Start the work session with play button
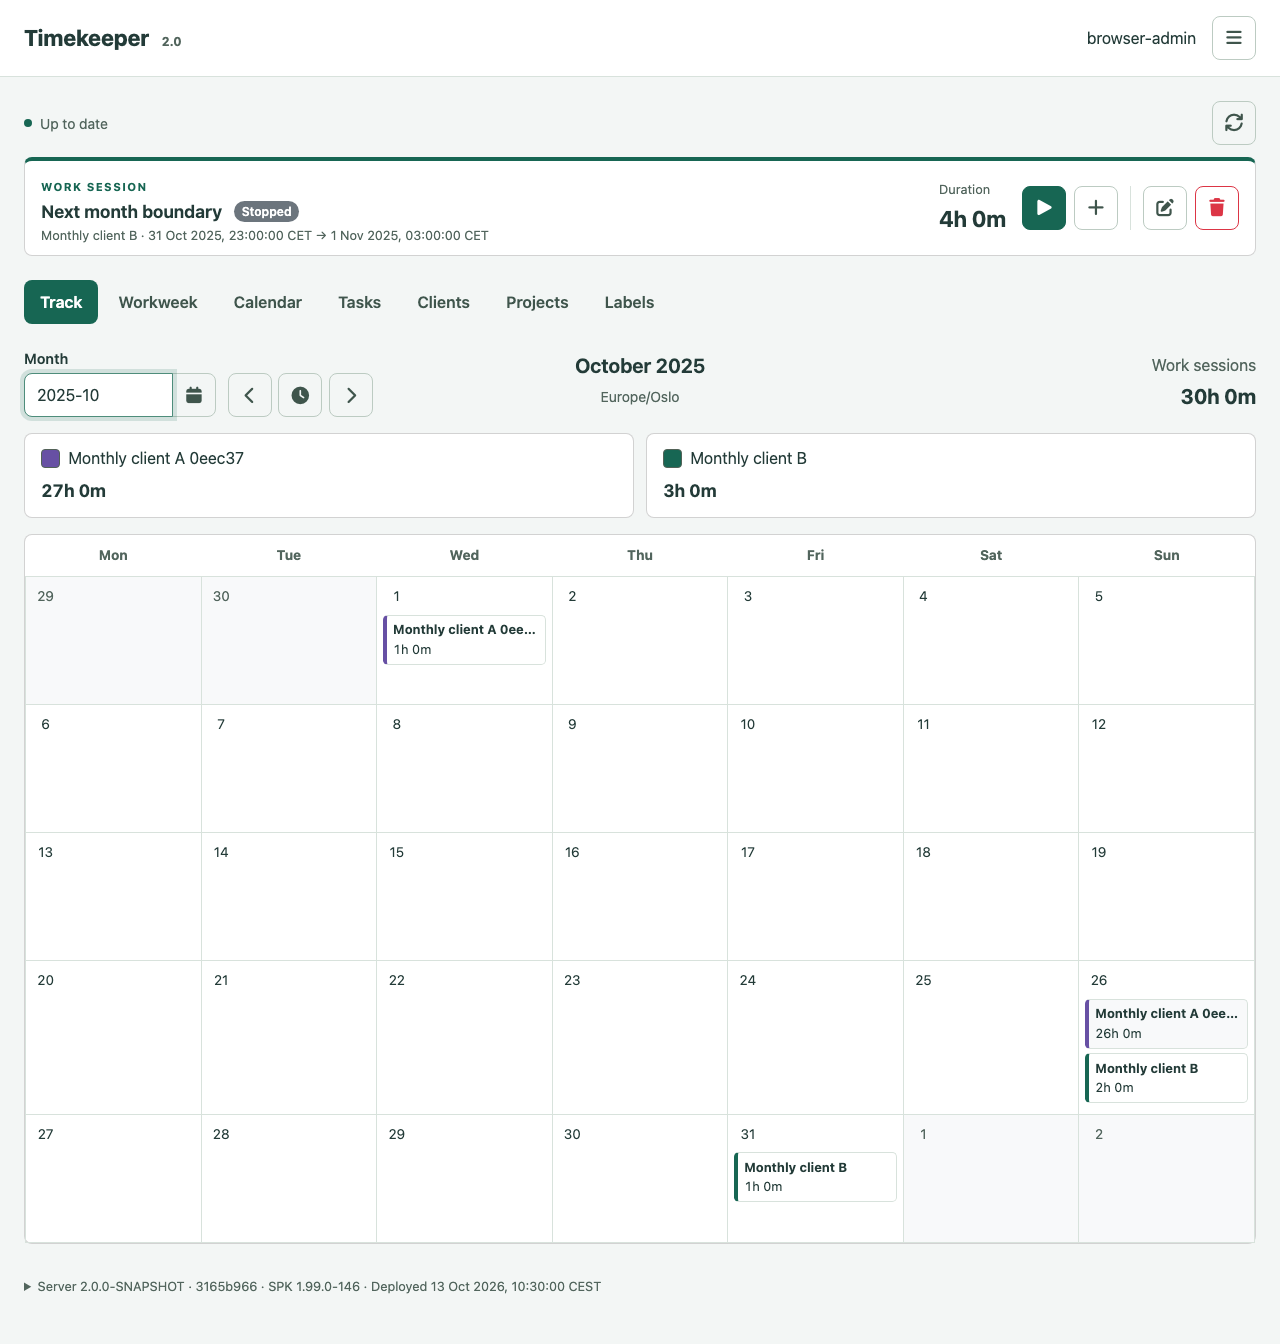Image resolution: width=1280 pixels, height=1344 pixels. 1043,208
